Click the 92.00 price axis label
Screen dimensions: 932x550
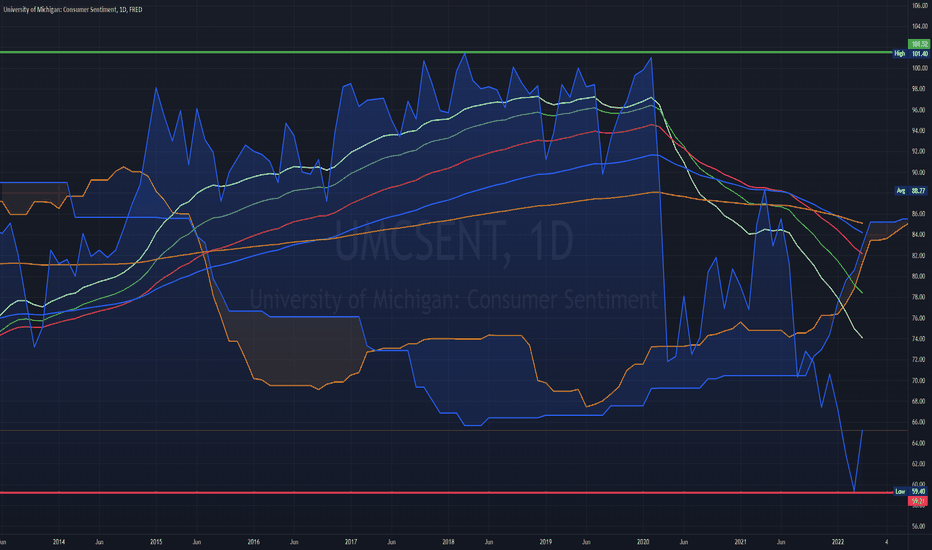920,152
